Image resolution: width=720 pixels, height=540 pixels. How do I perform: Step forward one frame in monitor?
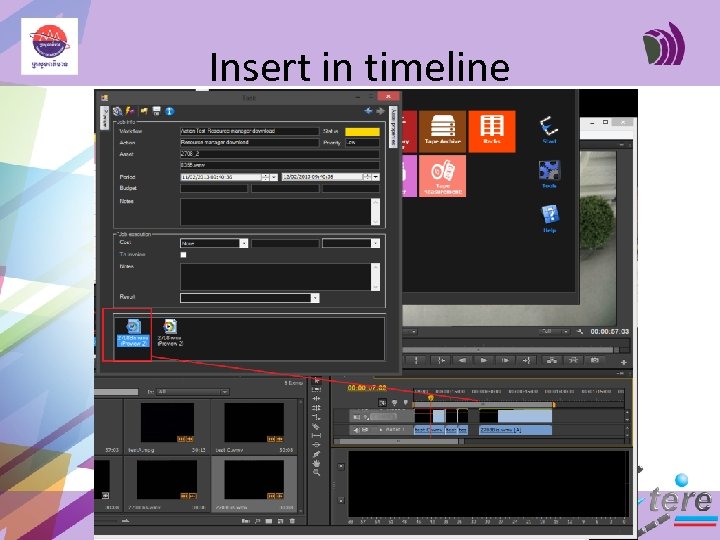[505, 360]
